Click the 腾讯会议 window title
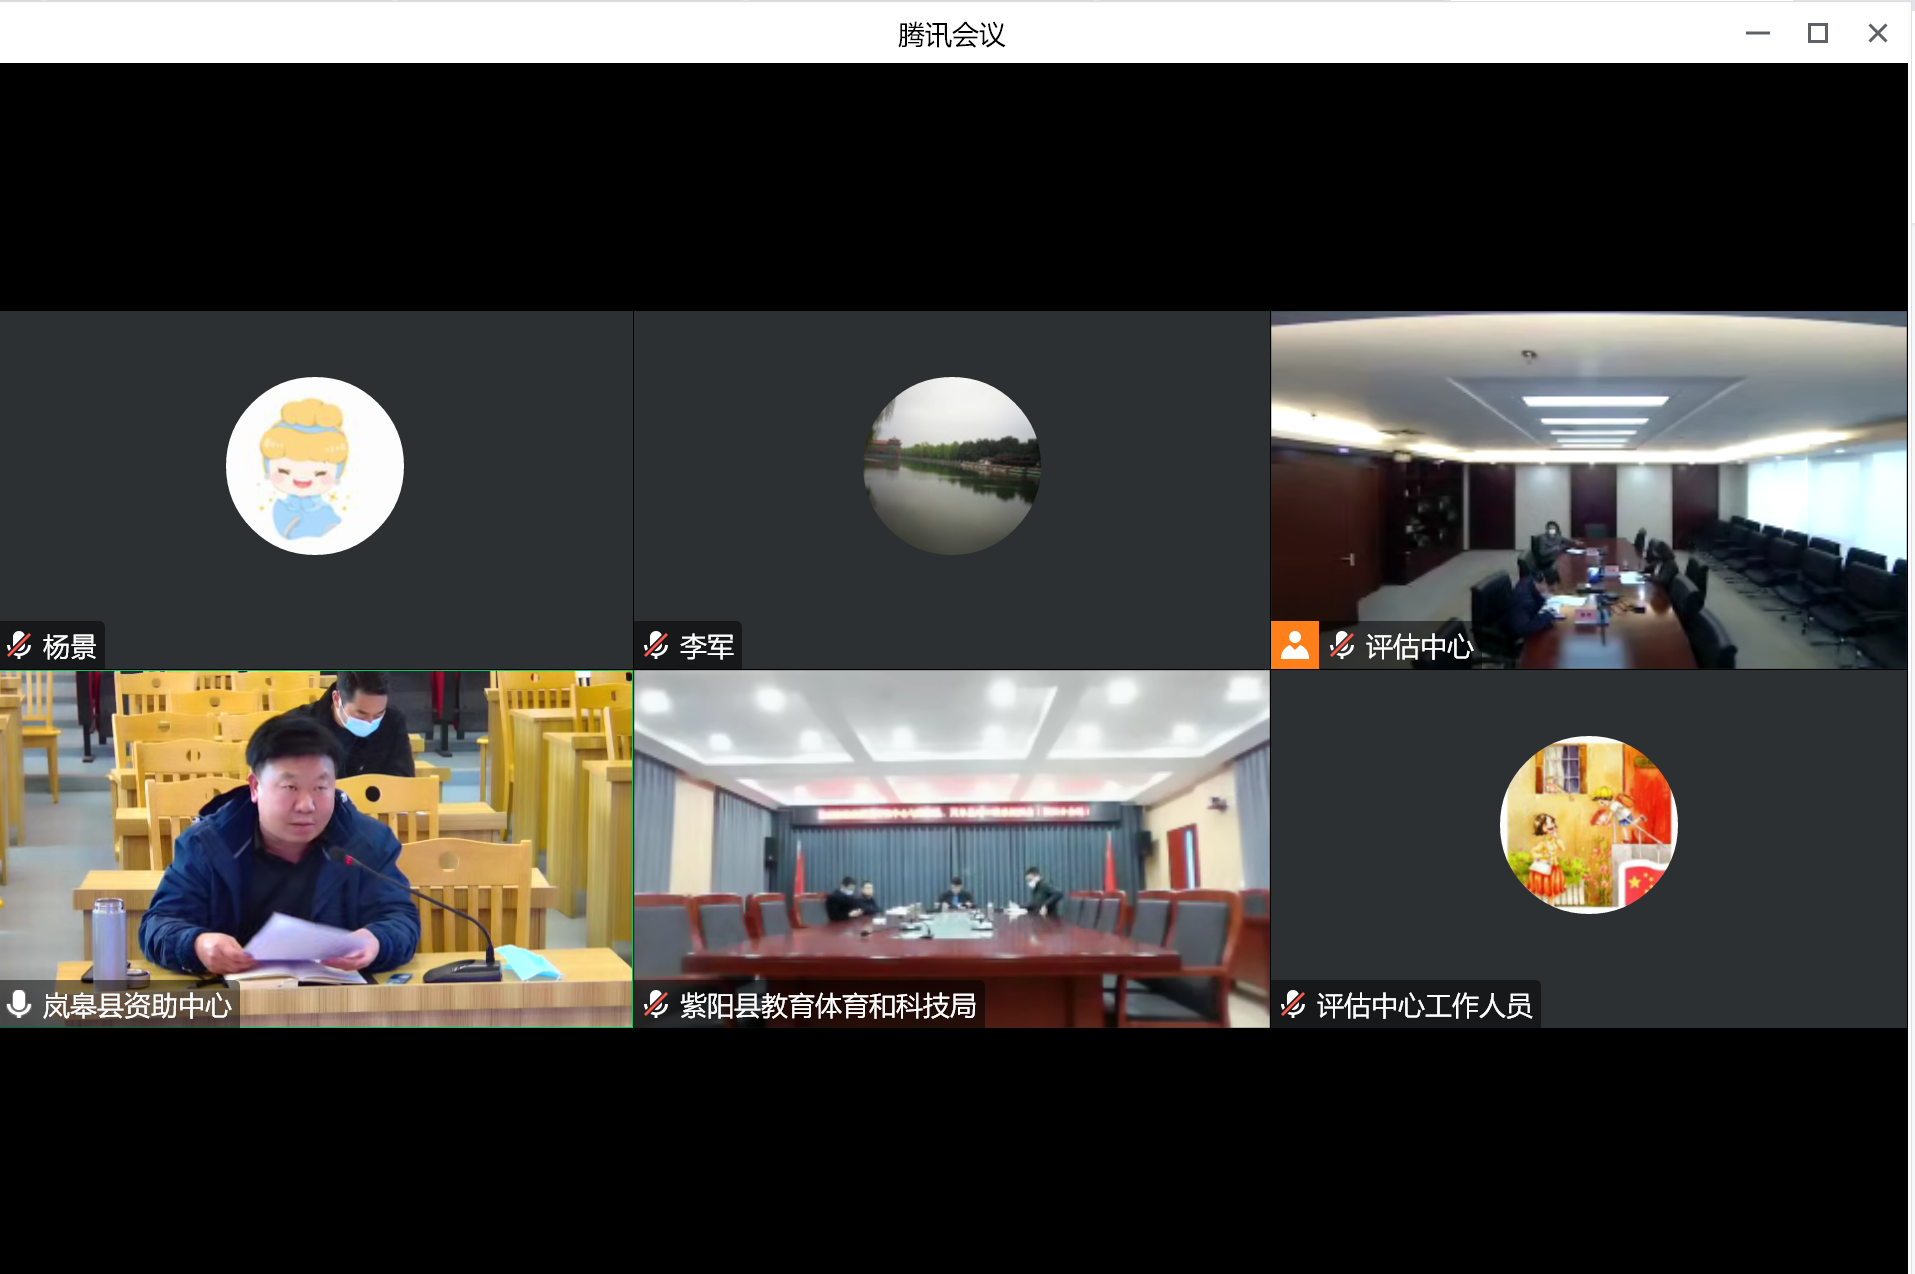The width and height of the screenshot is (1915, 1274). click(951, 35)
